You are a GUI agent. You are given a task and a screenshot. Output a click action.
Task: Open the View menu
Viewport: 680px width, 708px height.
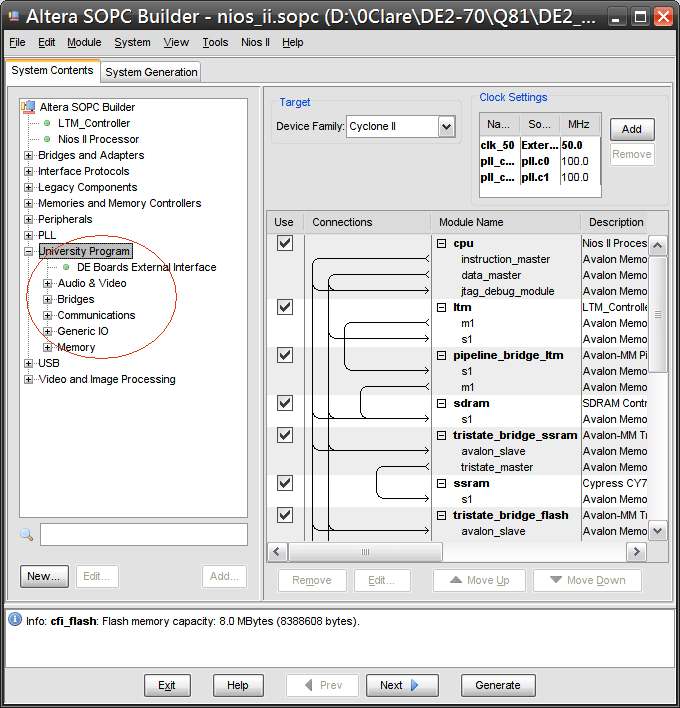click(176, 42)
